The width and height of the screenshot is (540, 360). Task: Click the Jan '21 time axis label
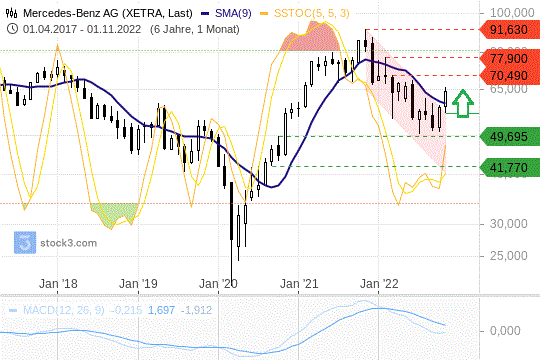click(299, 284)
